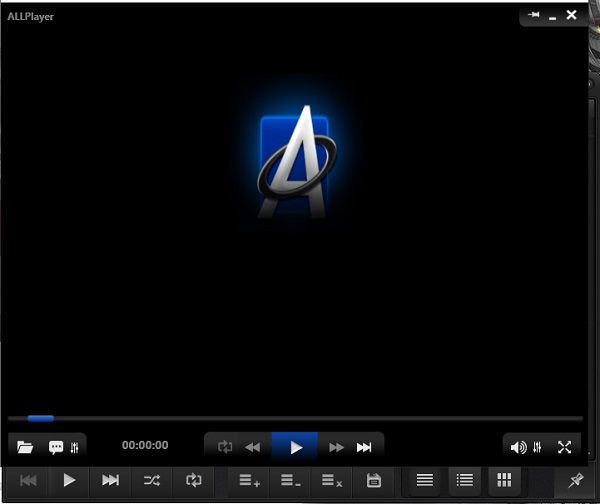
Task: Toggle shuffle mode in playlist toolbar
Action: point(152,480)
